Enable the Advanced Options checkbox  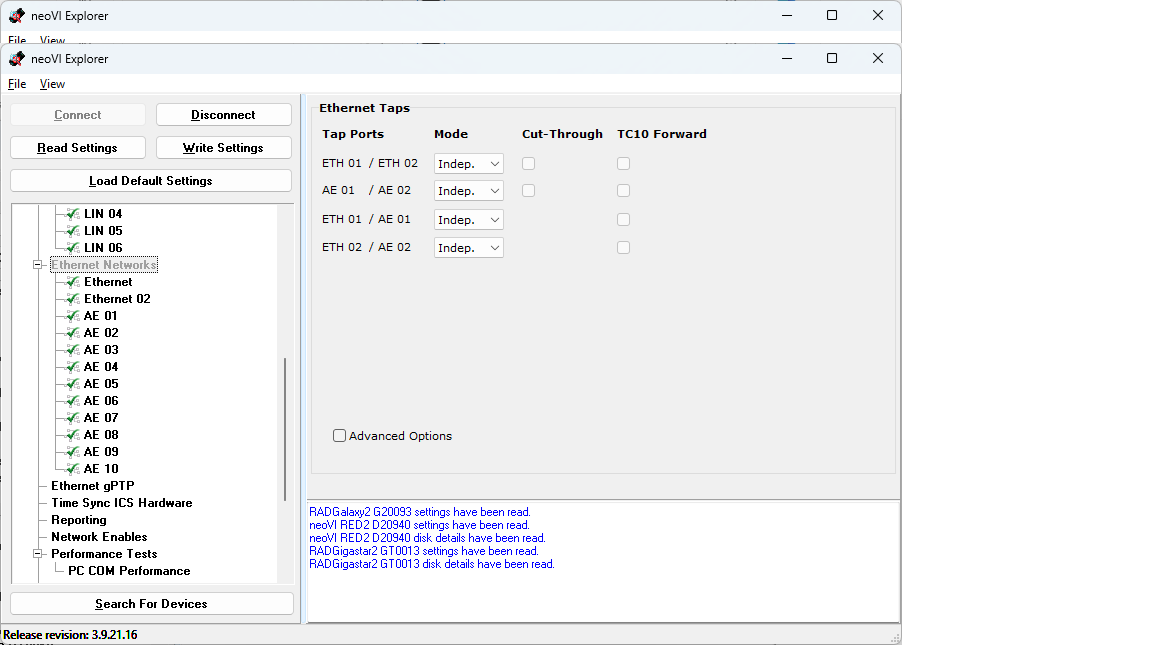340,436
